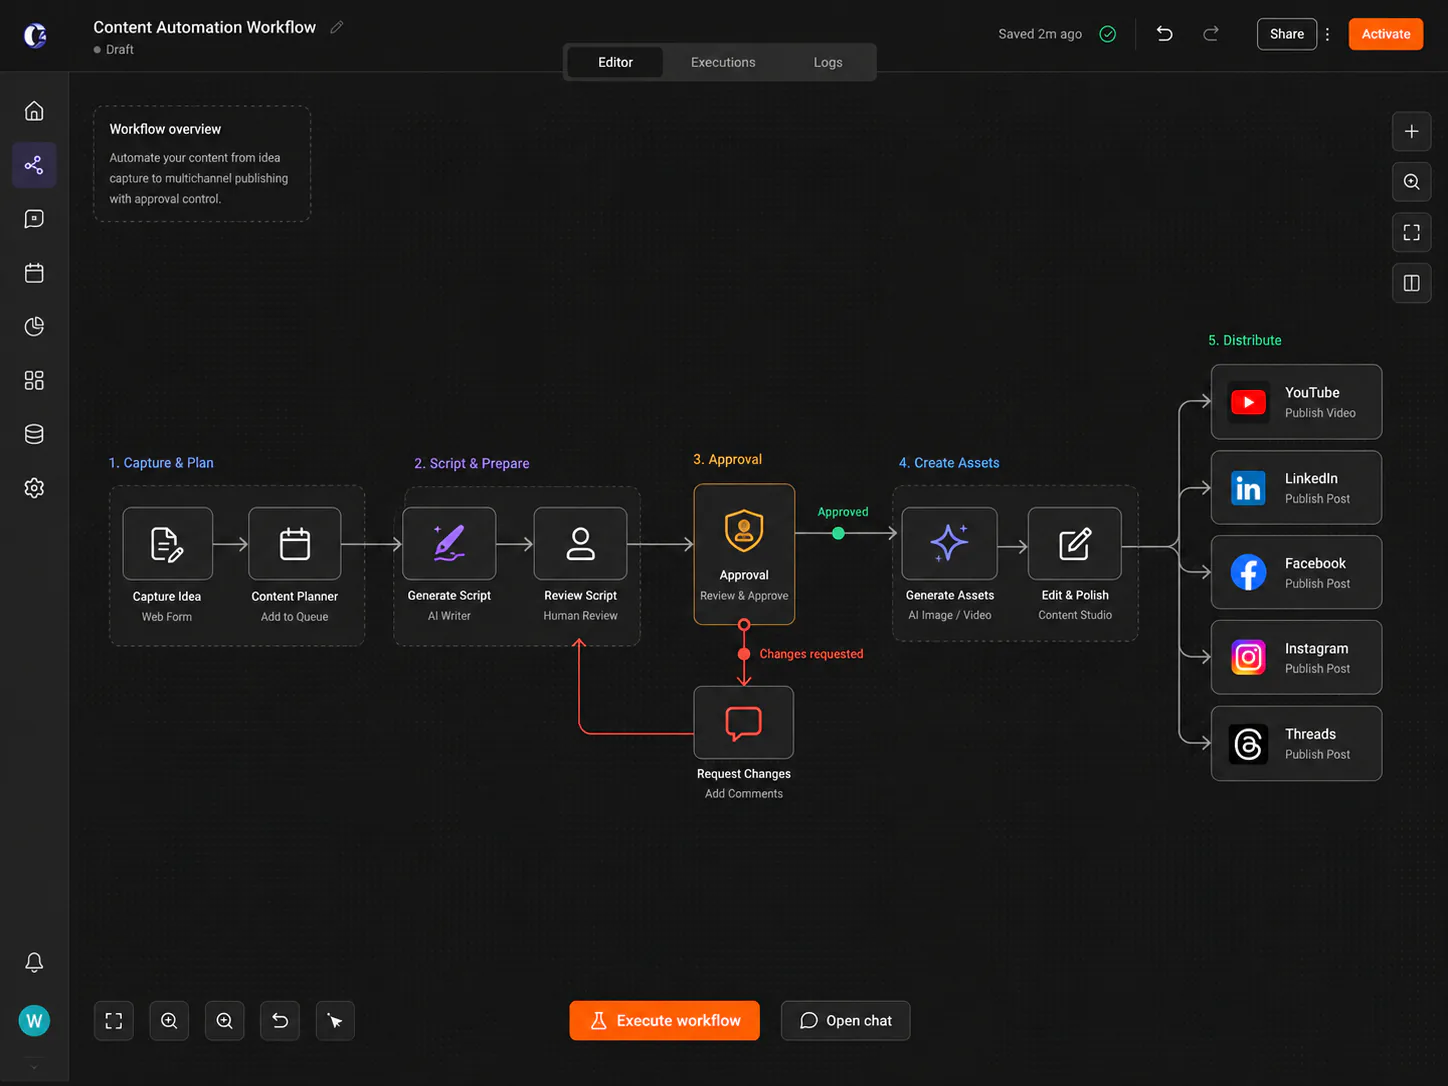Viewport: 1448px width, 1086px height.
Task: Open notifications bell icon
Action: pyautogui.click(x=34, y=962)
